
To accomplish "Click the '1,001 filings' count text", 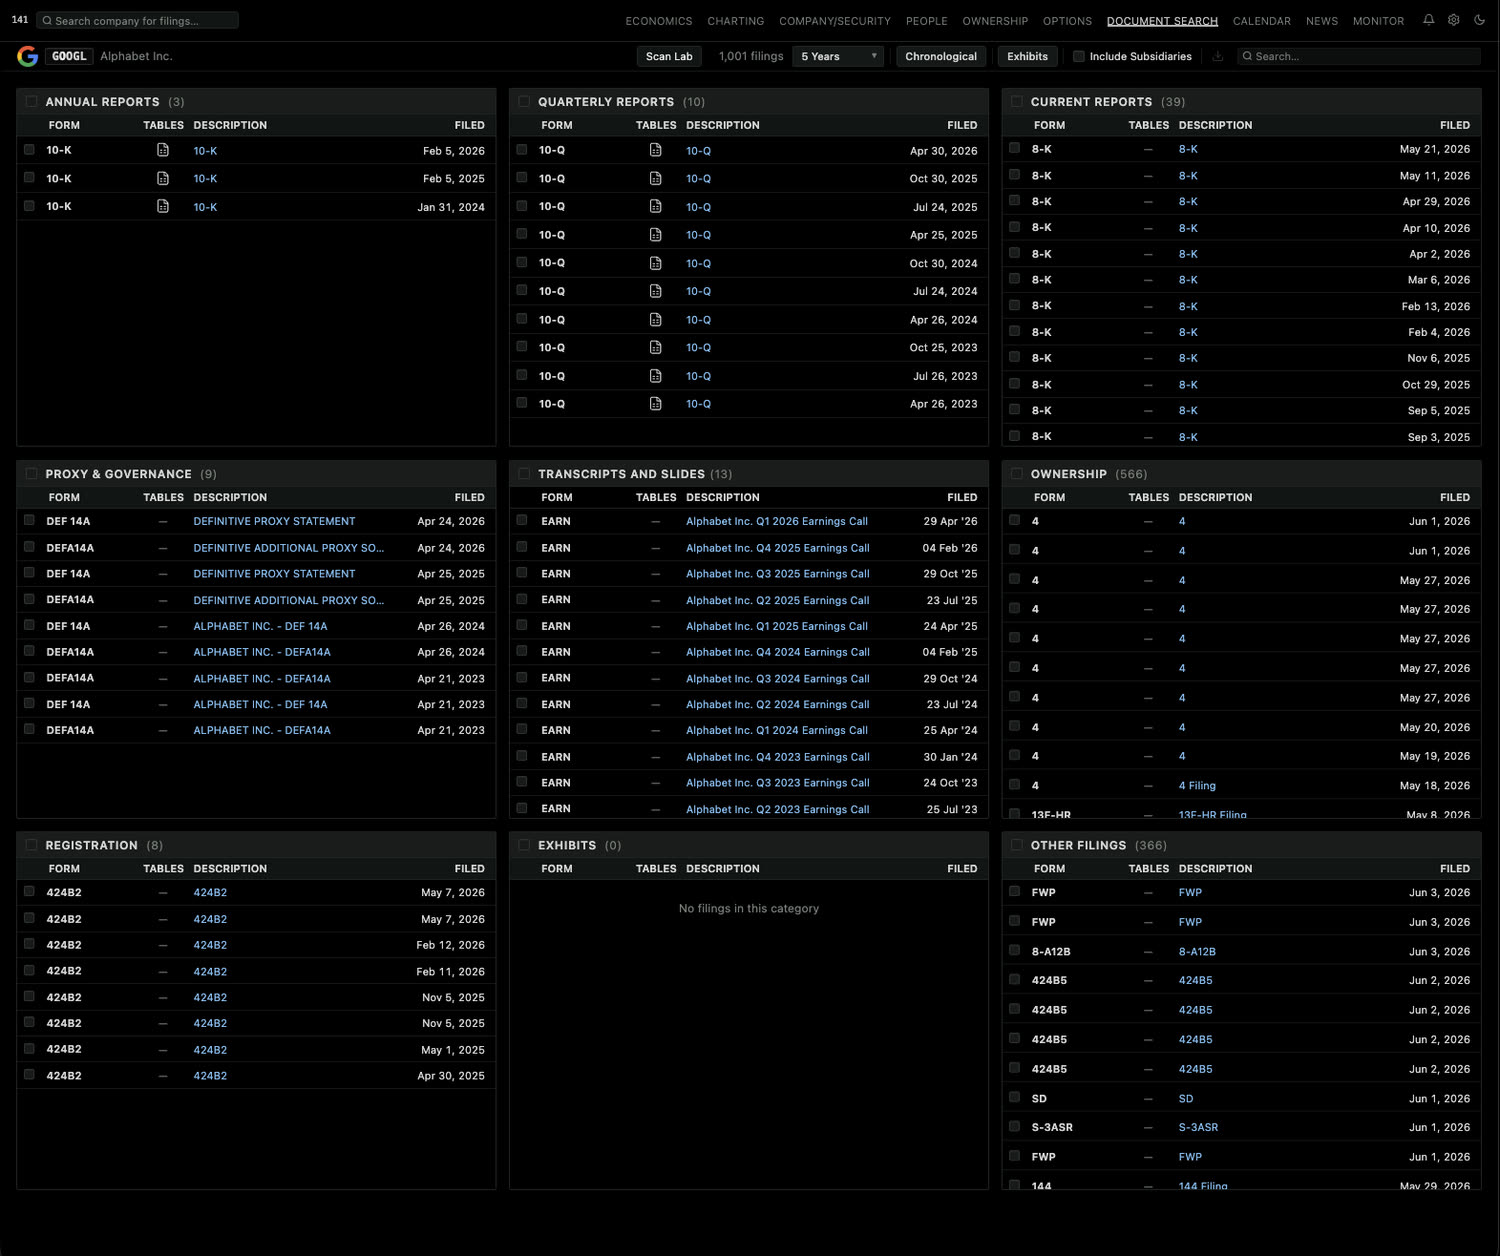I will pos(751,56).
